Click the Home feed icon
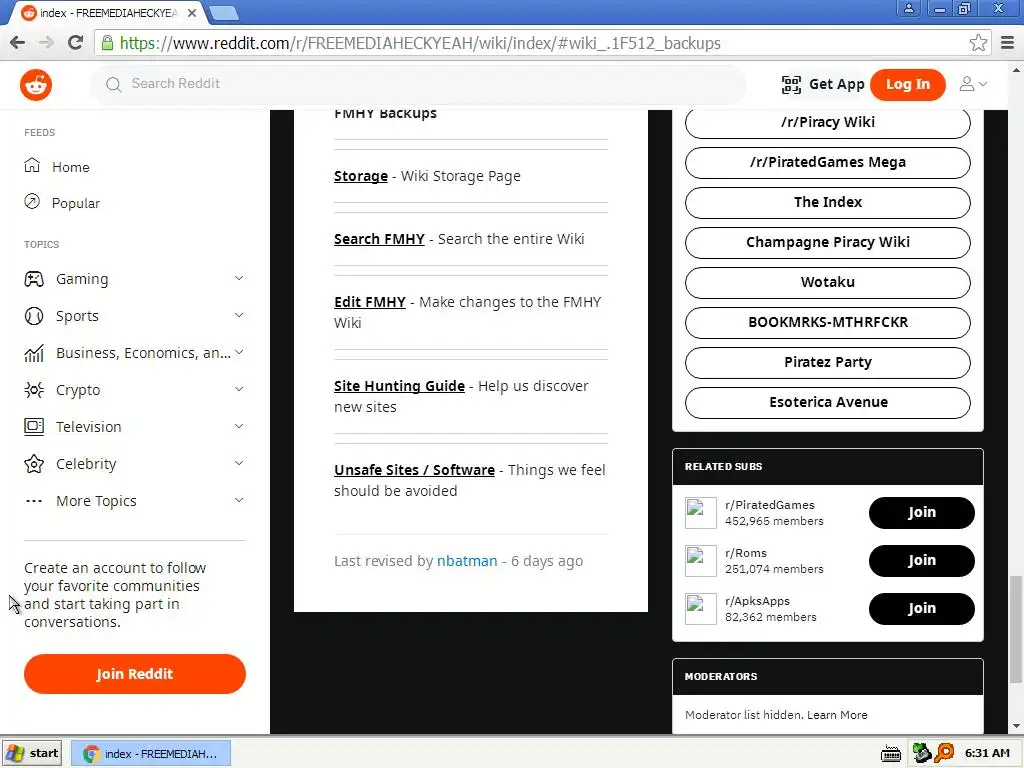The image size is (1024, 768). click(x=32, y=165)
